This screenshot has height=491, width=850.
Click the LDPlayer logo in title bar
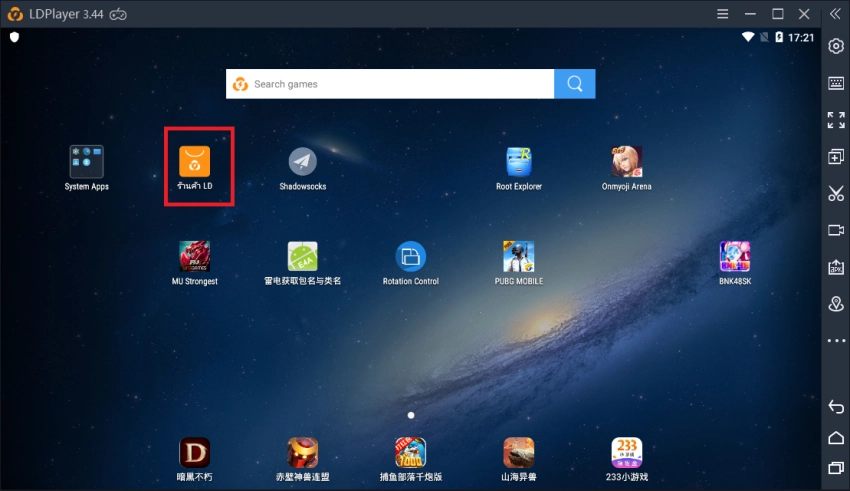pyautogui.click(x=15, y=14)
